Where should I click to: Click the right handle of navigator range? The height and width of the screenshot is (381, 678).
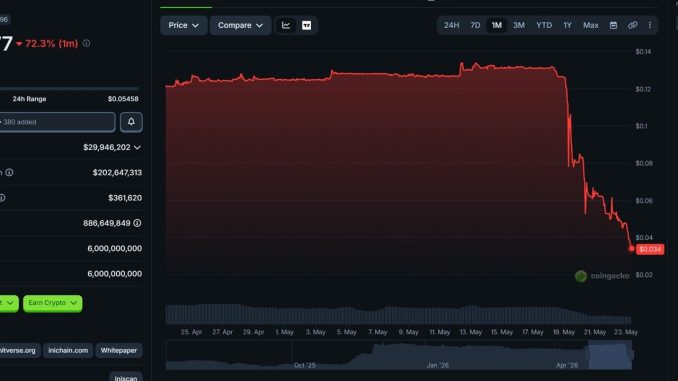[631, 355]
